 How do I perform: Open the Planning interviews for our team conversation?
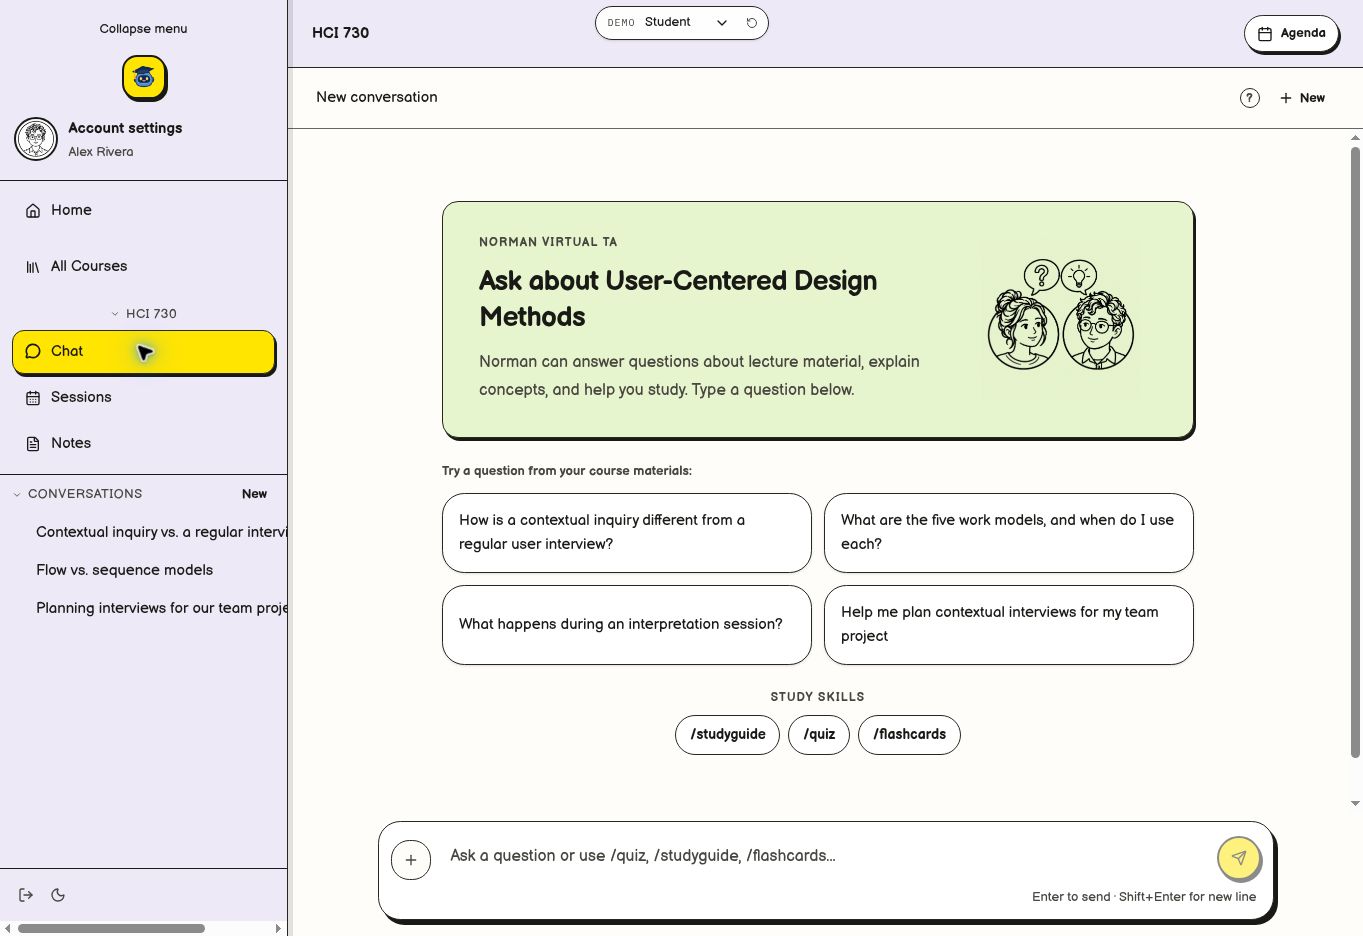click(161, 608)
